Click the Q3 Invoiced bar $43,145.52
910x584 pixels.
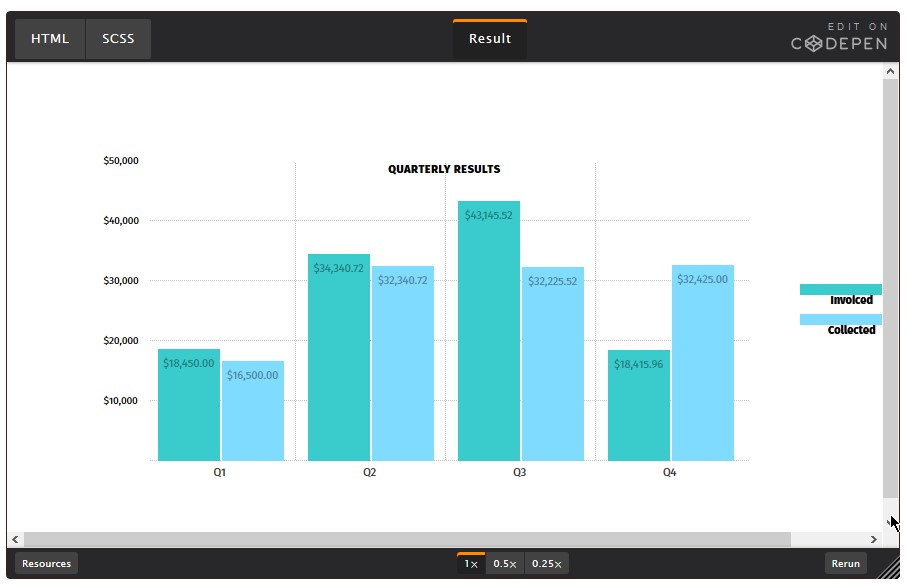pos(489,331)
